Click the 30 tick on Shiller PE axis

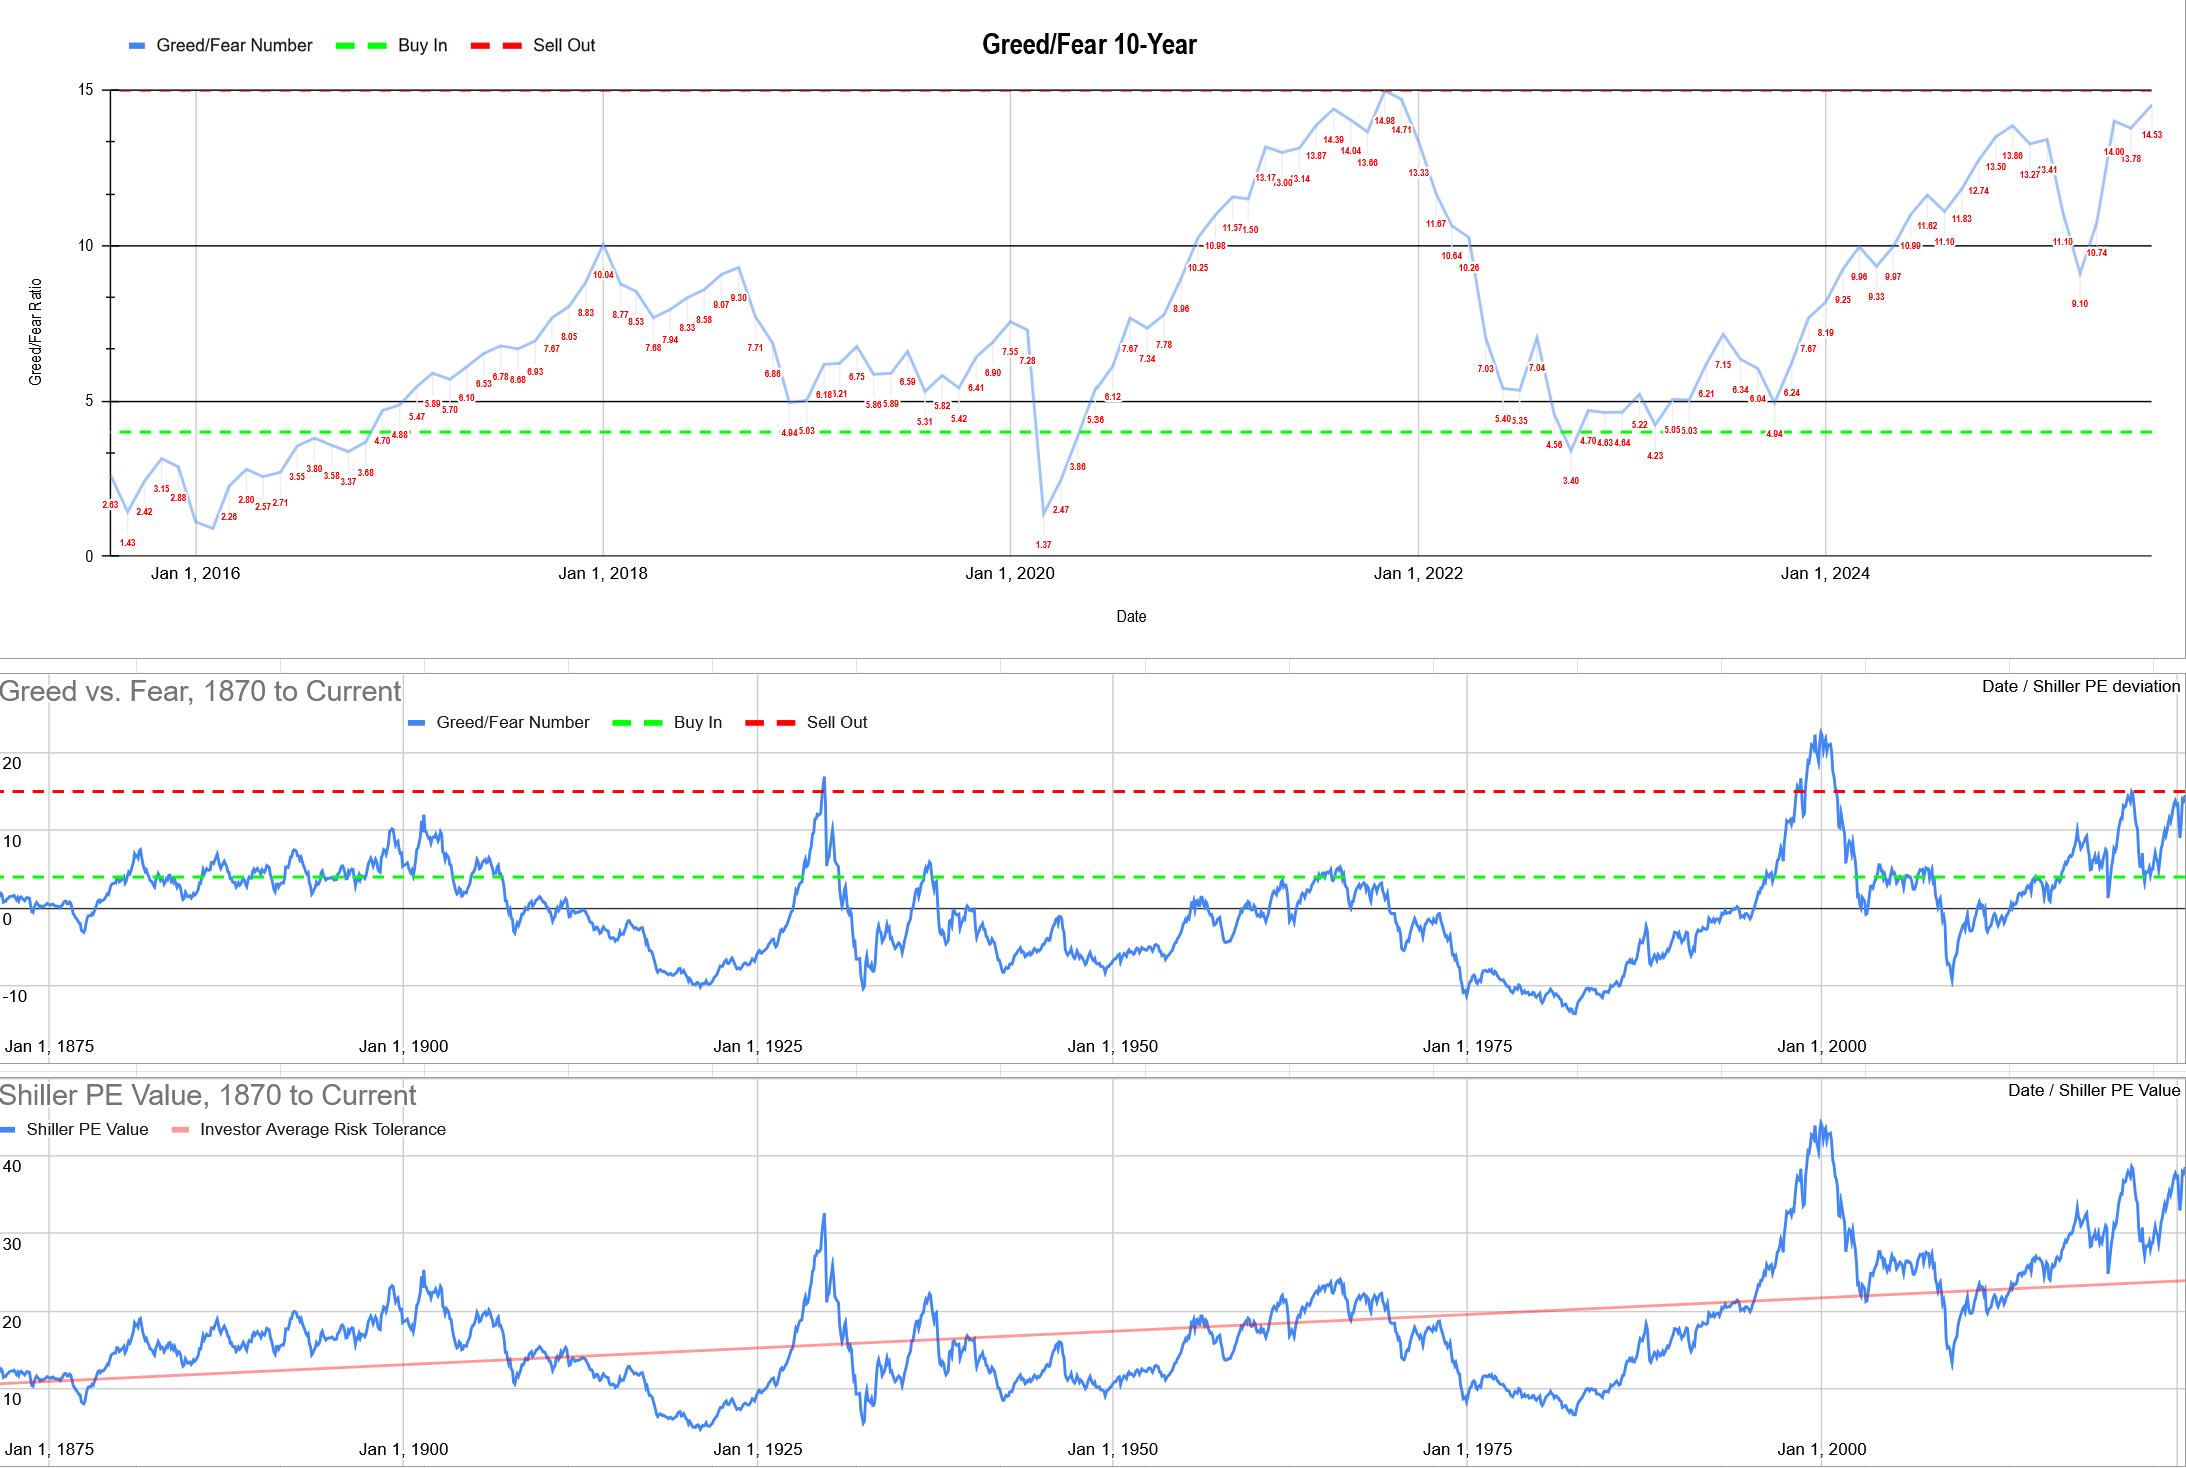[x=12, y=1244]
